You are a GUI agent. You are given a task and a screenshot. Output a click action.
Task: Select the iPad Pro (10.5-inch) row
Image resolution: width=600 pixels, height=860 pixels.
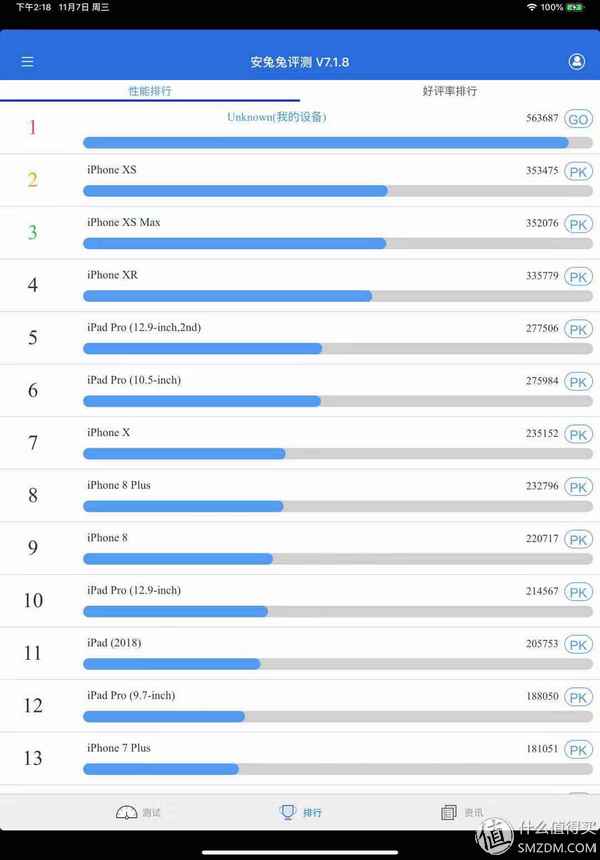click(250, 390)
